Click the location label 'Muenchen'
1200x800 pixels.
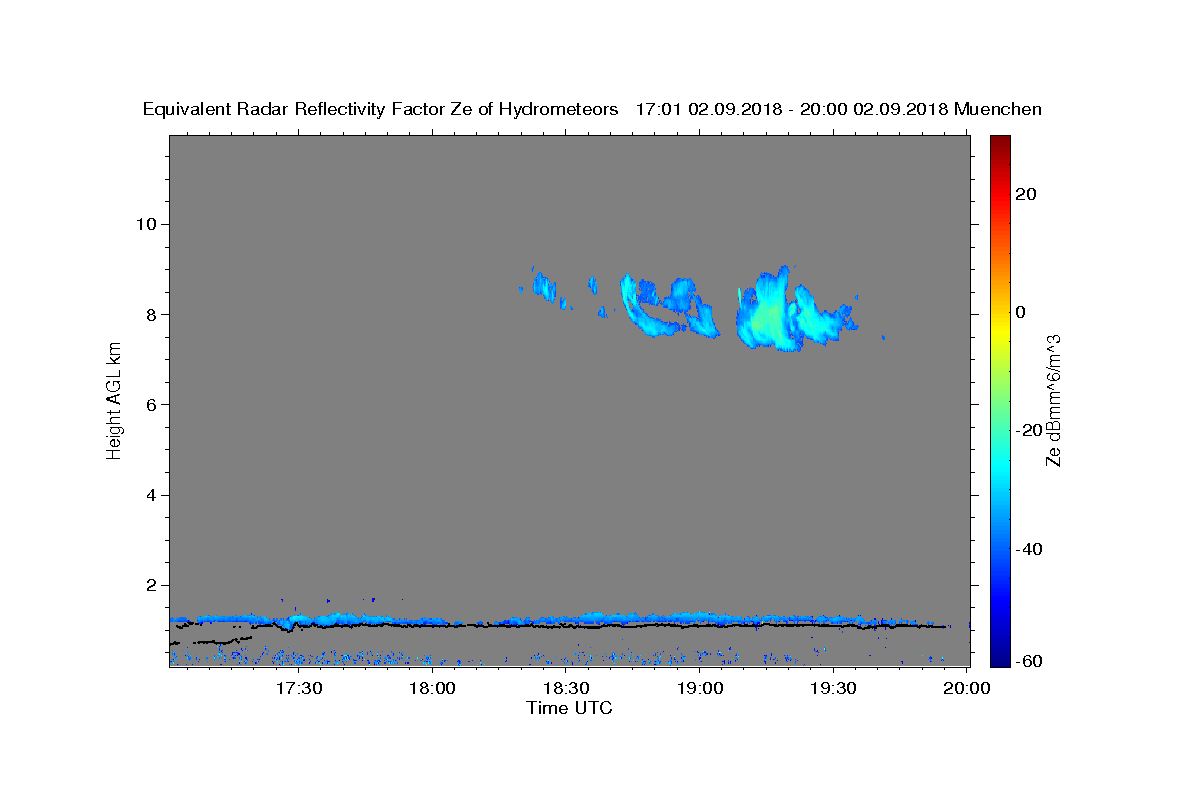[998, 110]
